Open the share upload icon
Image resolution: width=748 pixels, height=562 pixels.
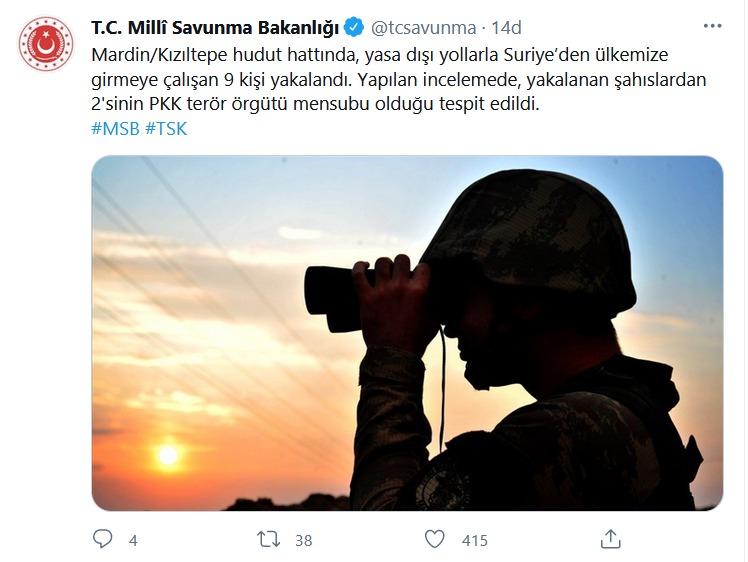click(611, 539)
